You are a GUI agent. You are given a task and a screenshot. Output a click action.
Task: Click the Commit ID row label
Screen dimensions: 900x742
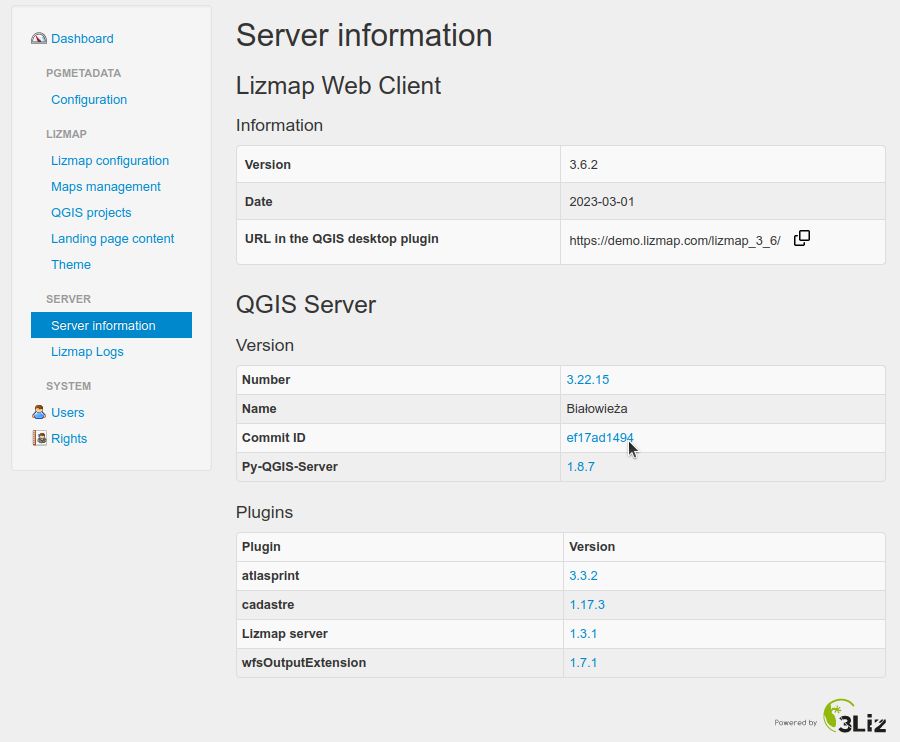[273, 438]
